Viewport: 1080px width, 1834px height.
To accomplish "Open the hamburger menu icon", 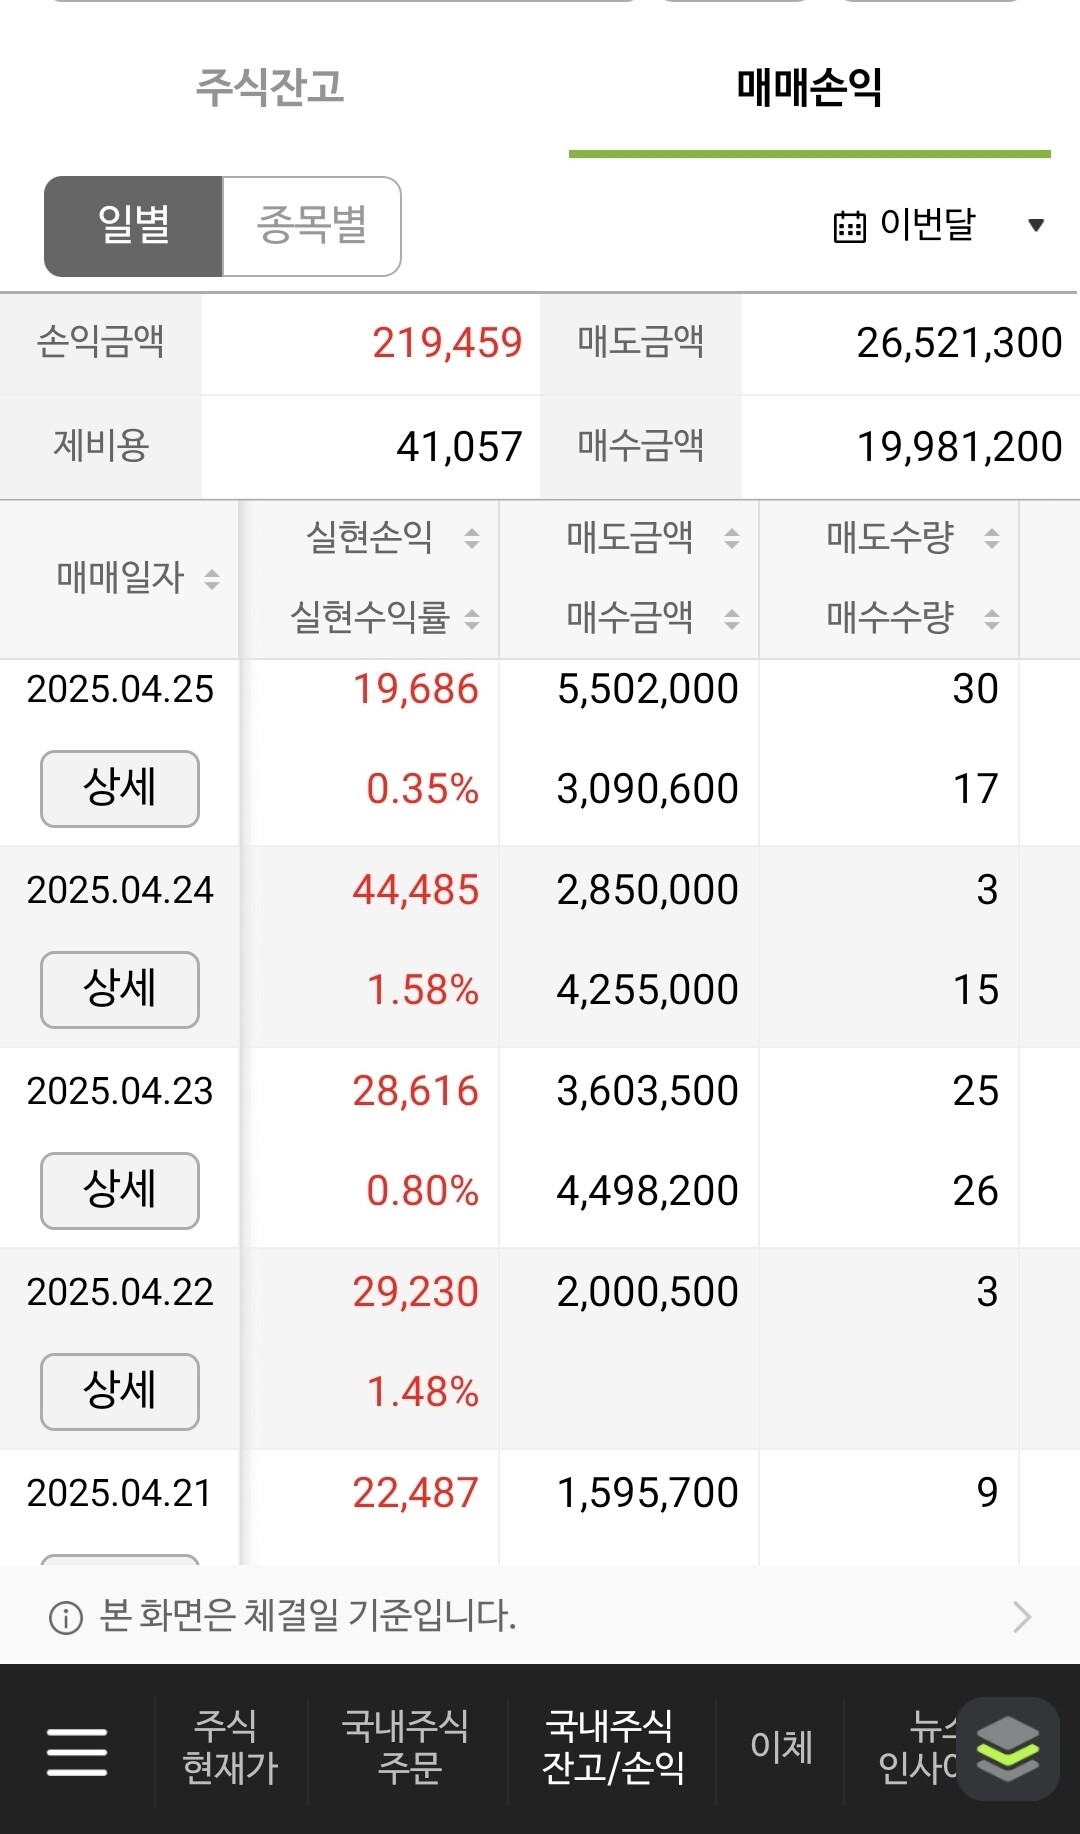I will click(77, 1751).
